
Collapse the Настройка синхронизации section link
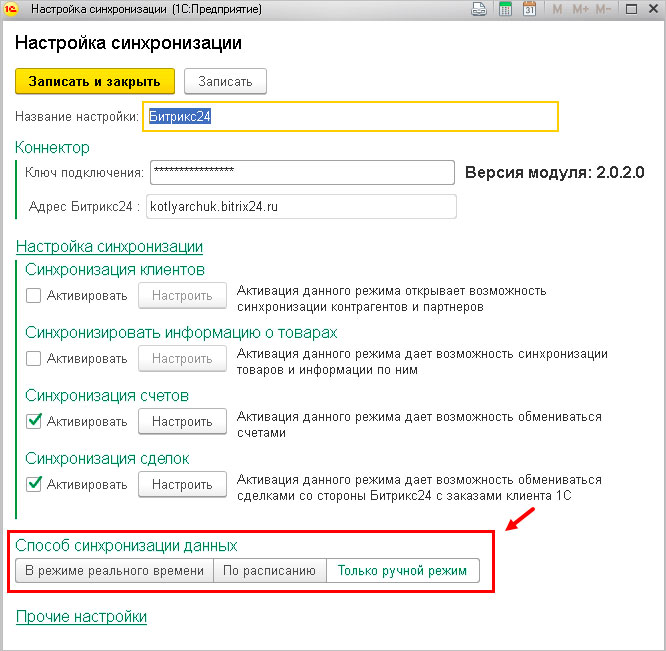click(x=109, y=246)
